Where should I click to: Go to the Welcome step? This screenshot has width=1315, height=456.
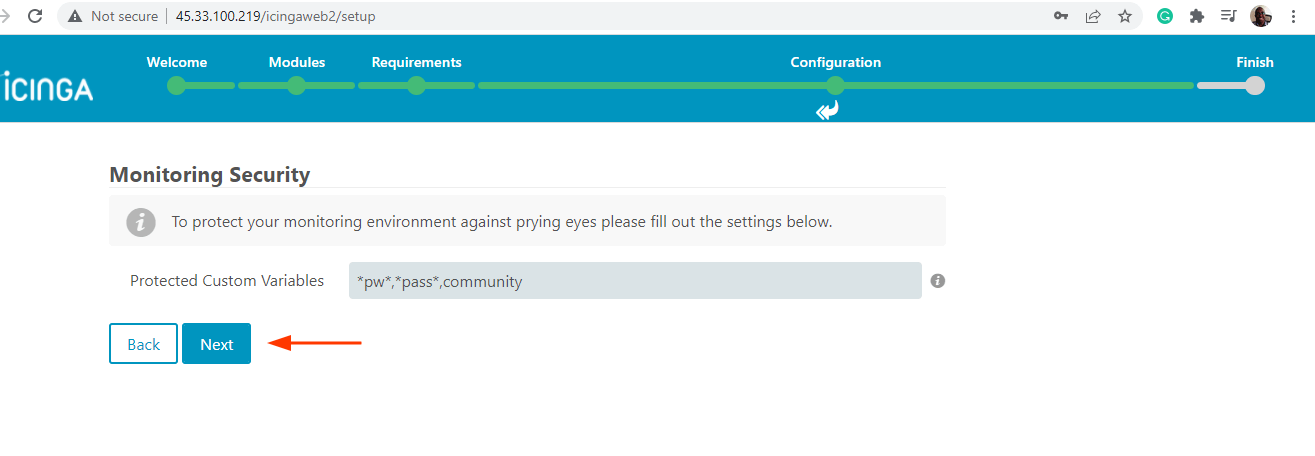click(x=177, y=86)
